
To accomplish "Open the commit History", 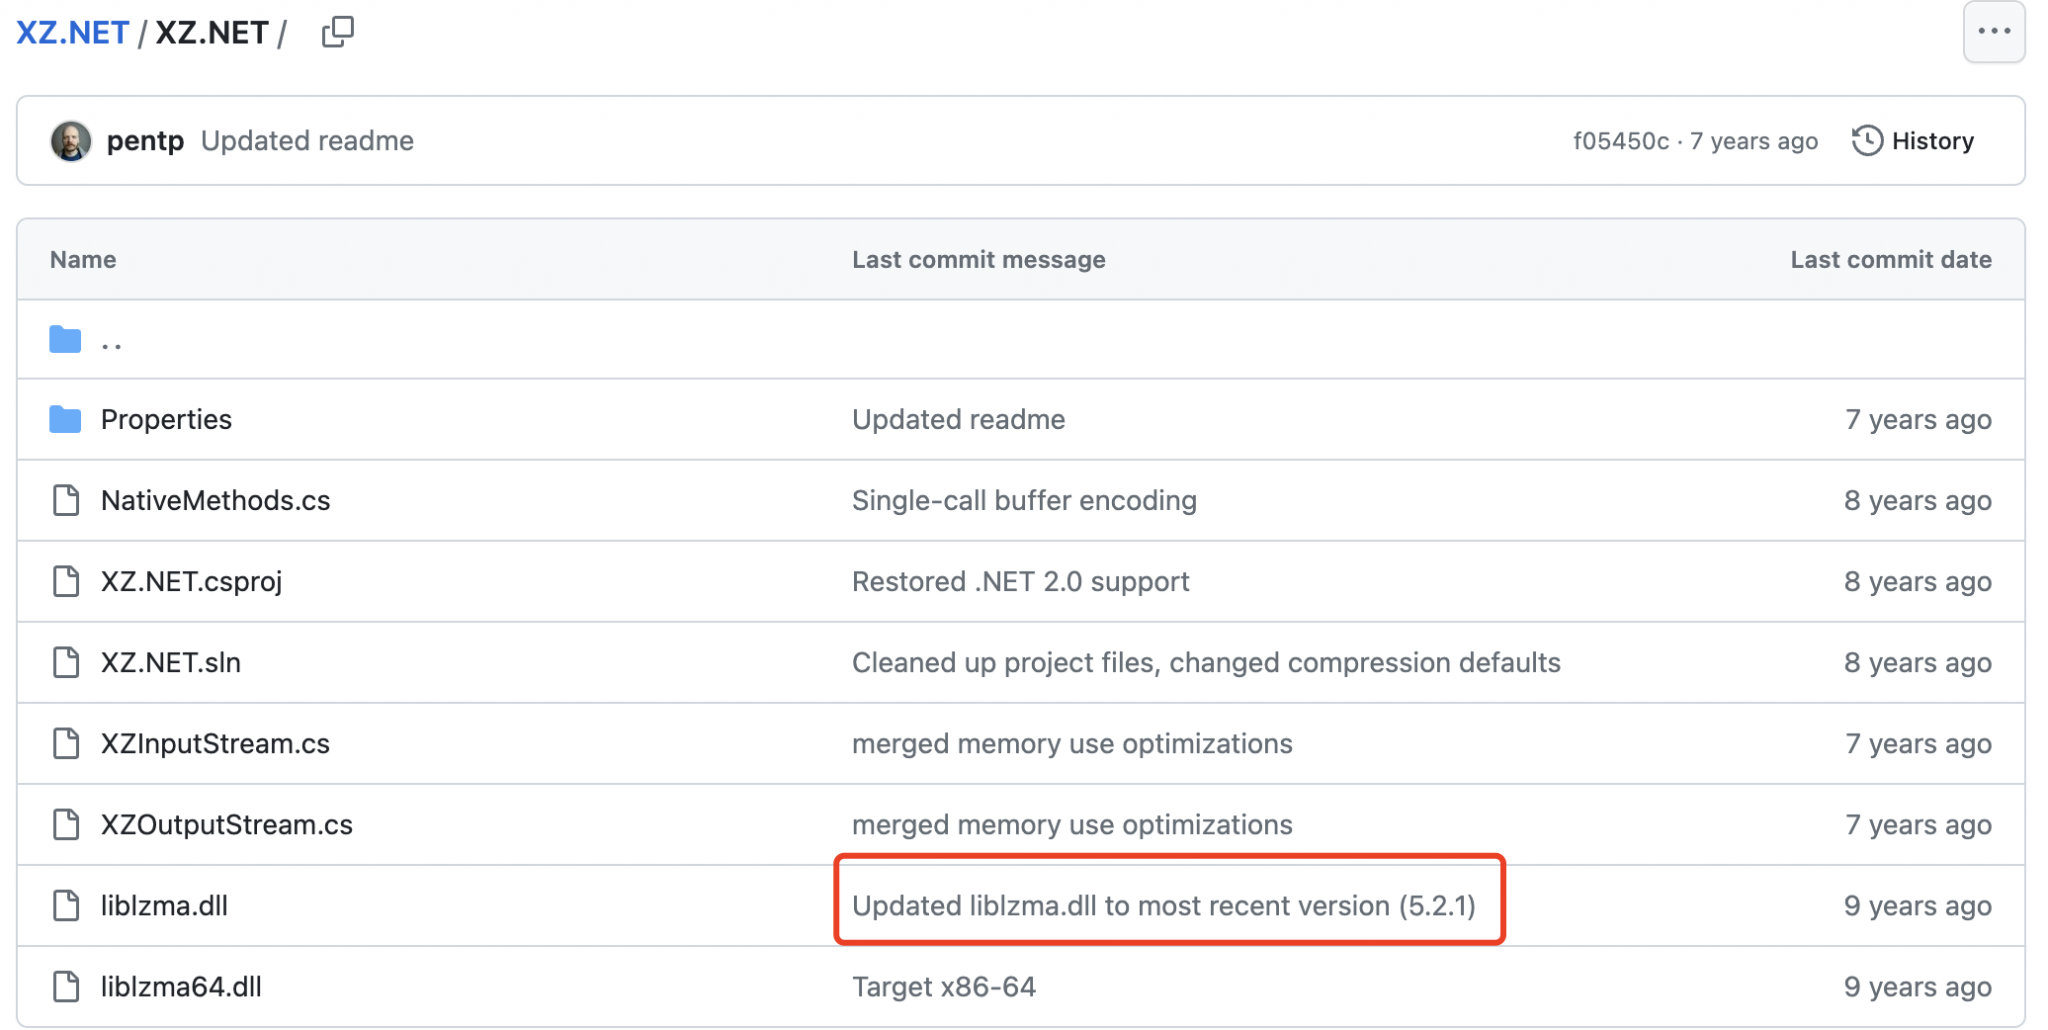I will (x=1913, y=141).
